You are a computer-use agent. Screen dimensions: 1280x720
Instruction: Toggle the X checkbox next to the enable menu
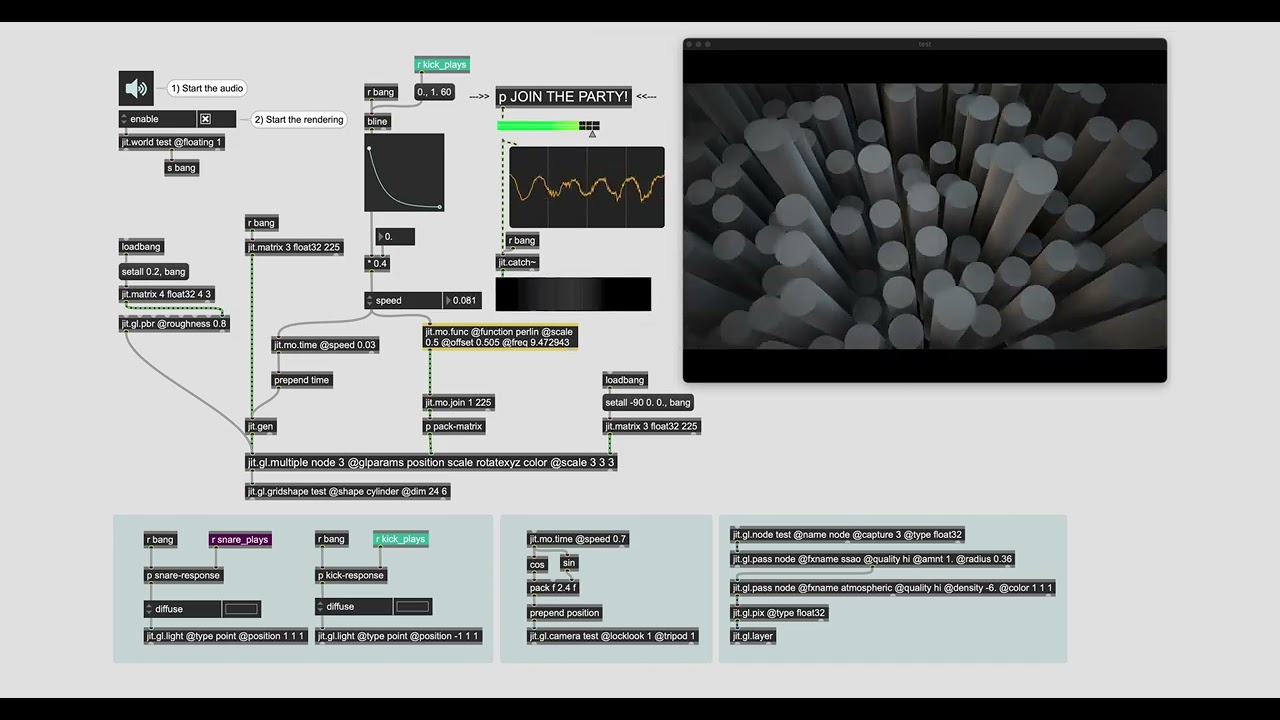(204, 118)
